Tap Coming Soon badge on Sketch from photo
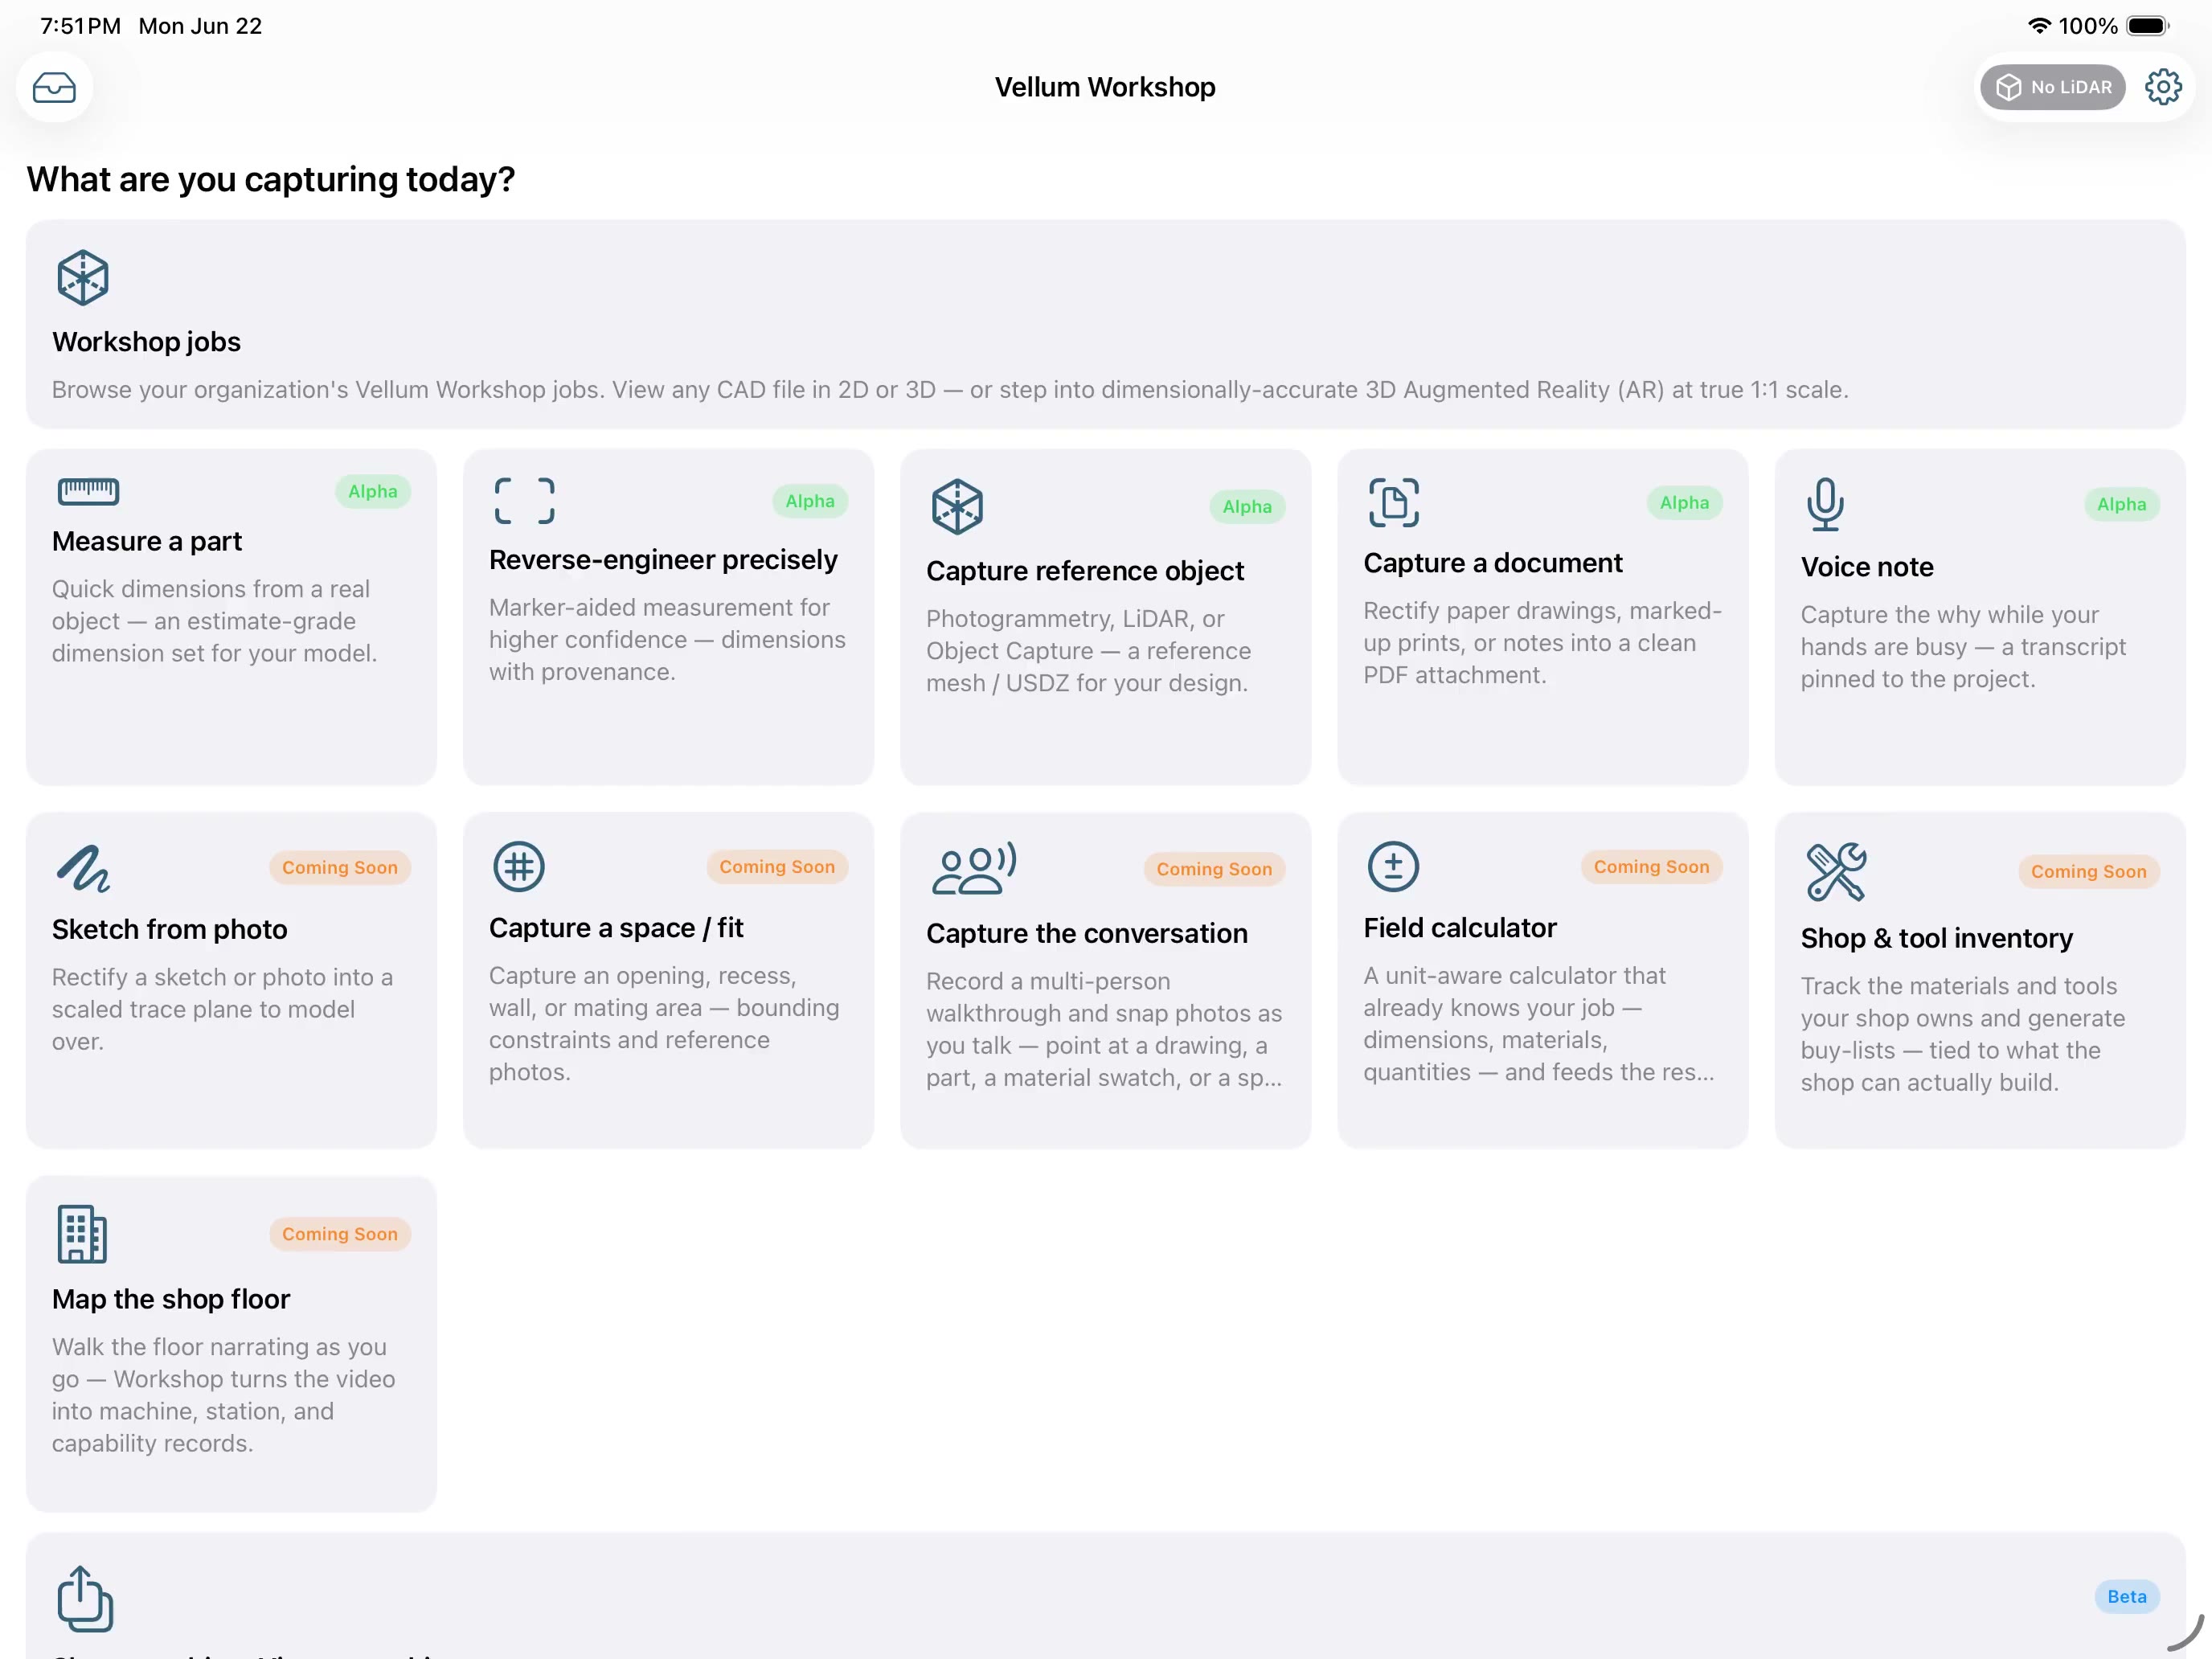The image size is (2212, 1659). [x=340, y=868]
